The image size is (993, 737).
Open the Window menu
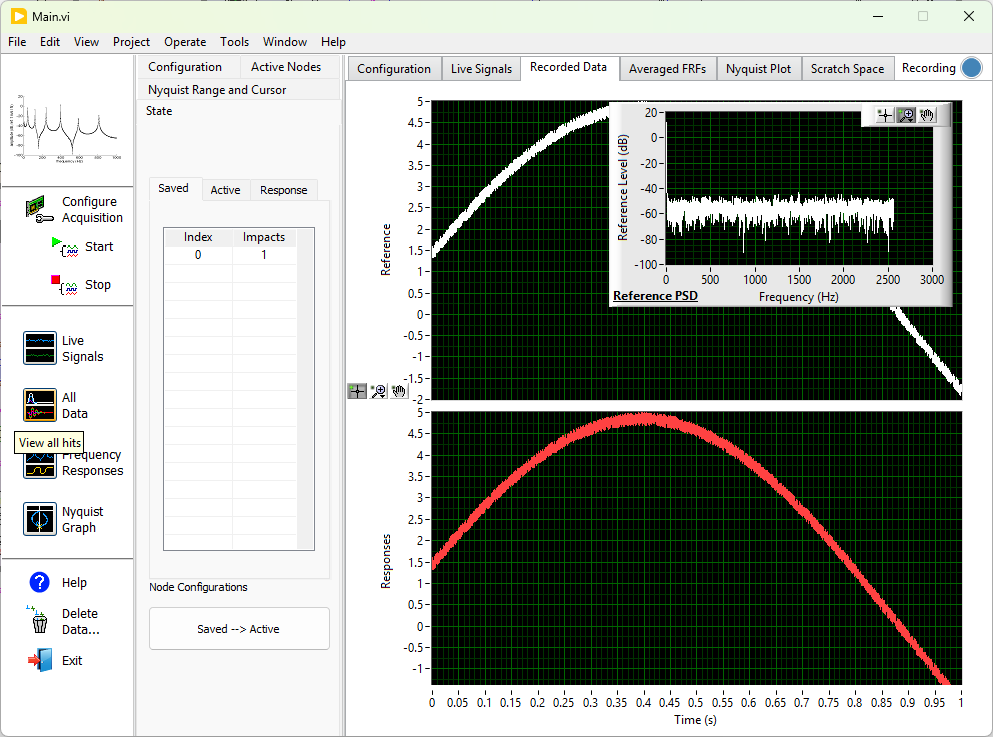[x=285, y=42]
